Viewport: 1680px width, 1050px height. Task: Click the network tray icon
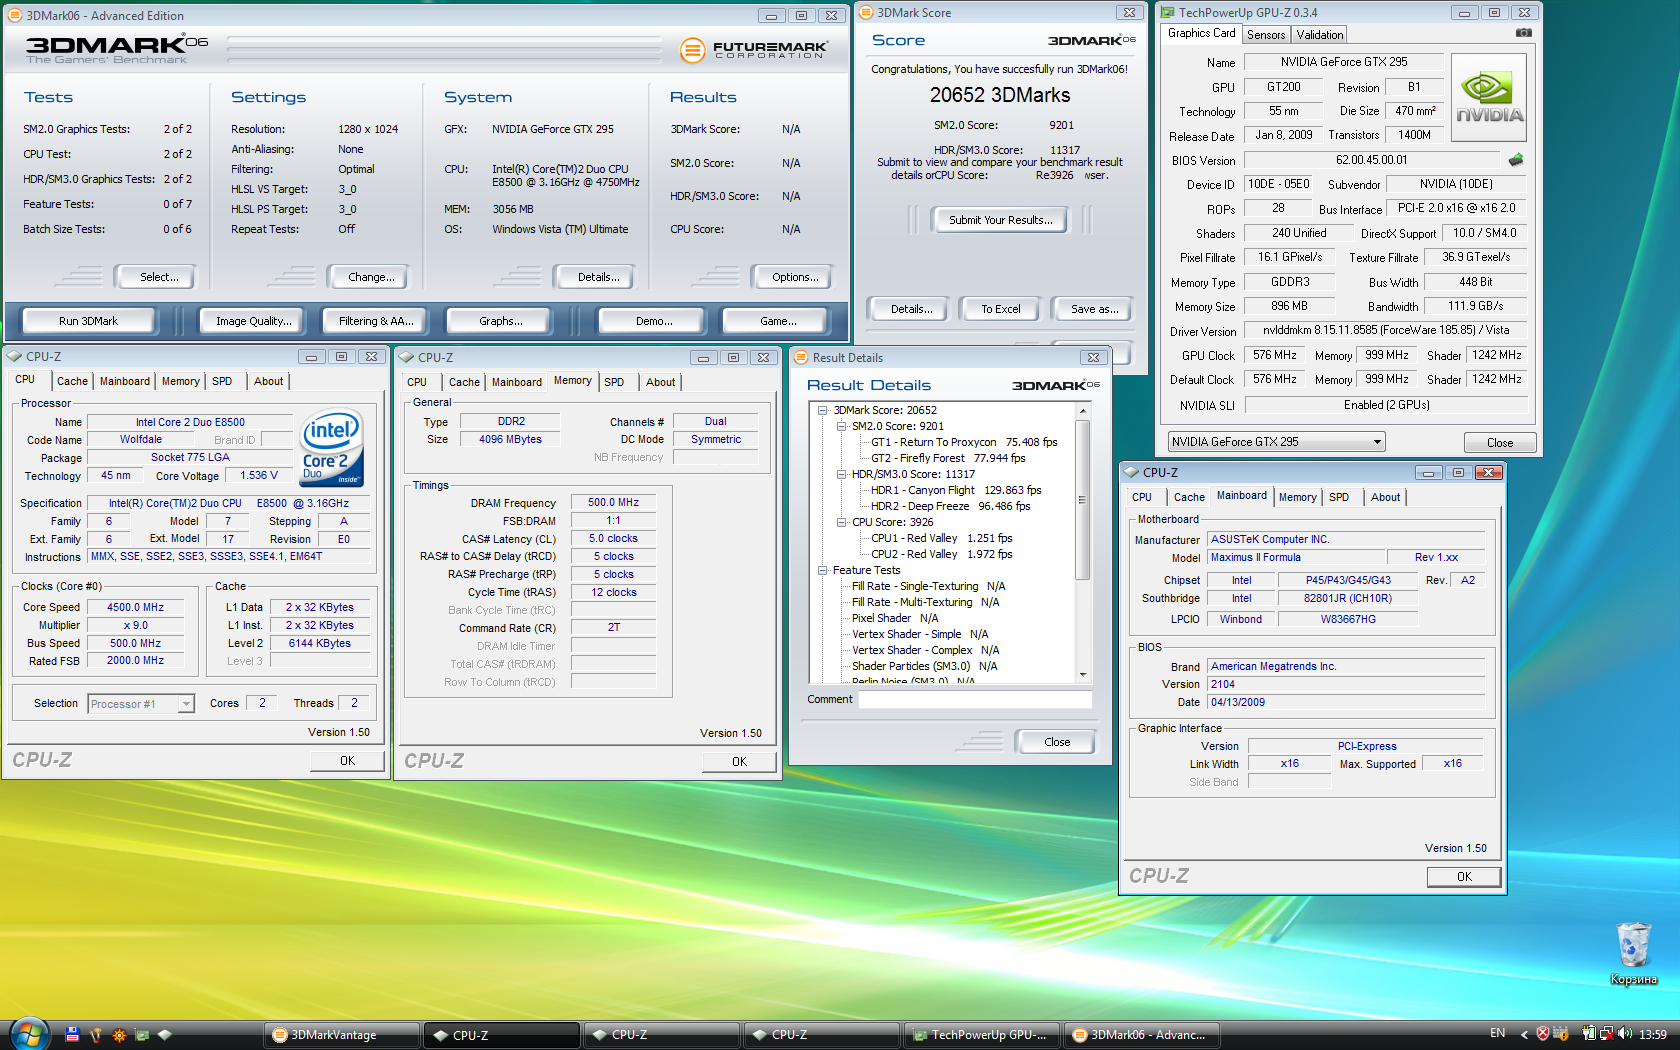(x=1606, y=1034)
